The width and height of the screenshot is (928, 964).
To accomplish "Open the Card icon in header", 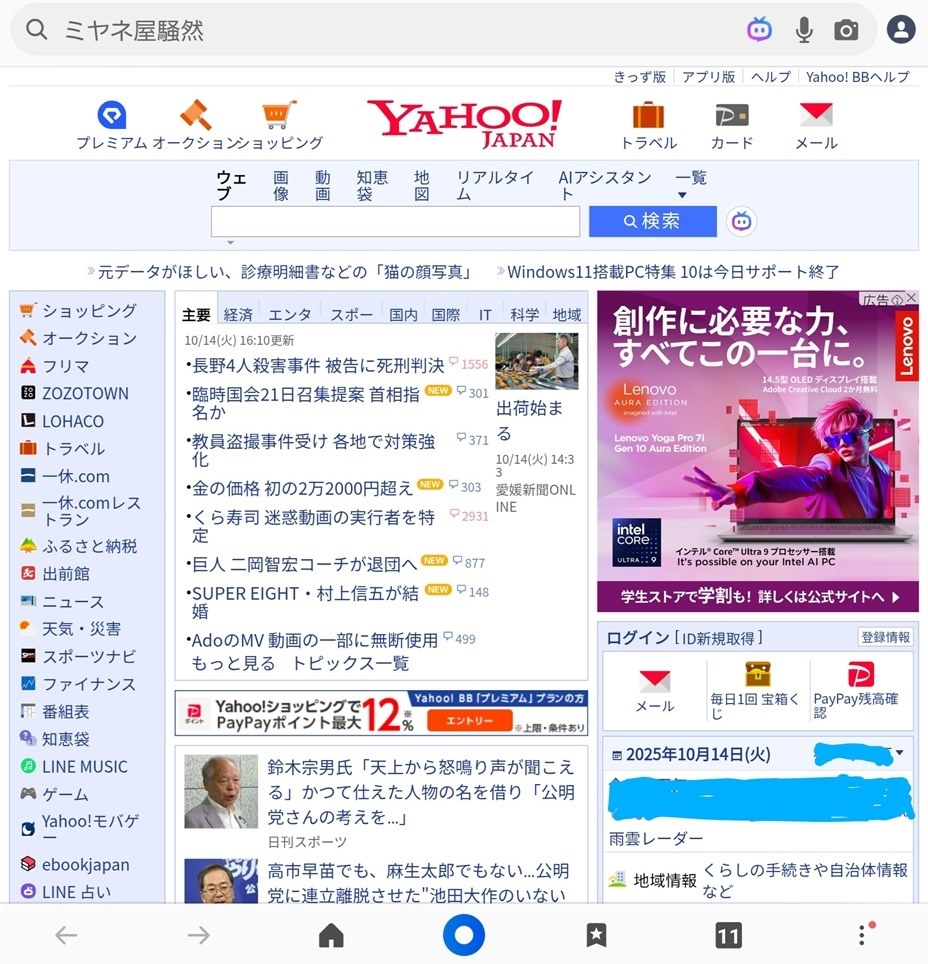I will [x=732, y=115].
